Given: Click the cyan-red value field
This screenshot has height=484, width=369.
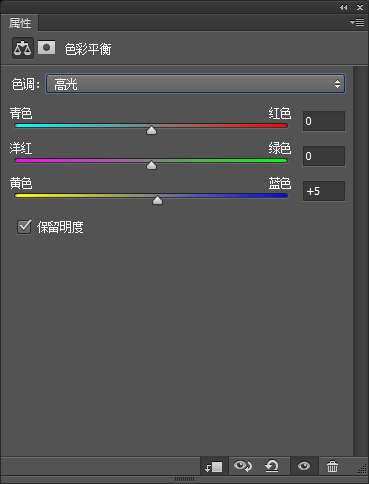Looking at the screenshot, I should (x=324, y=121).
